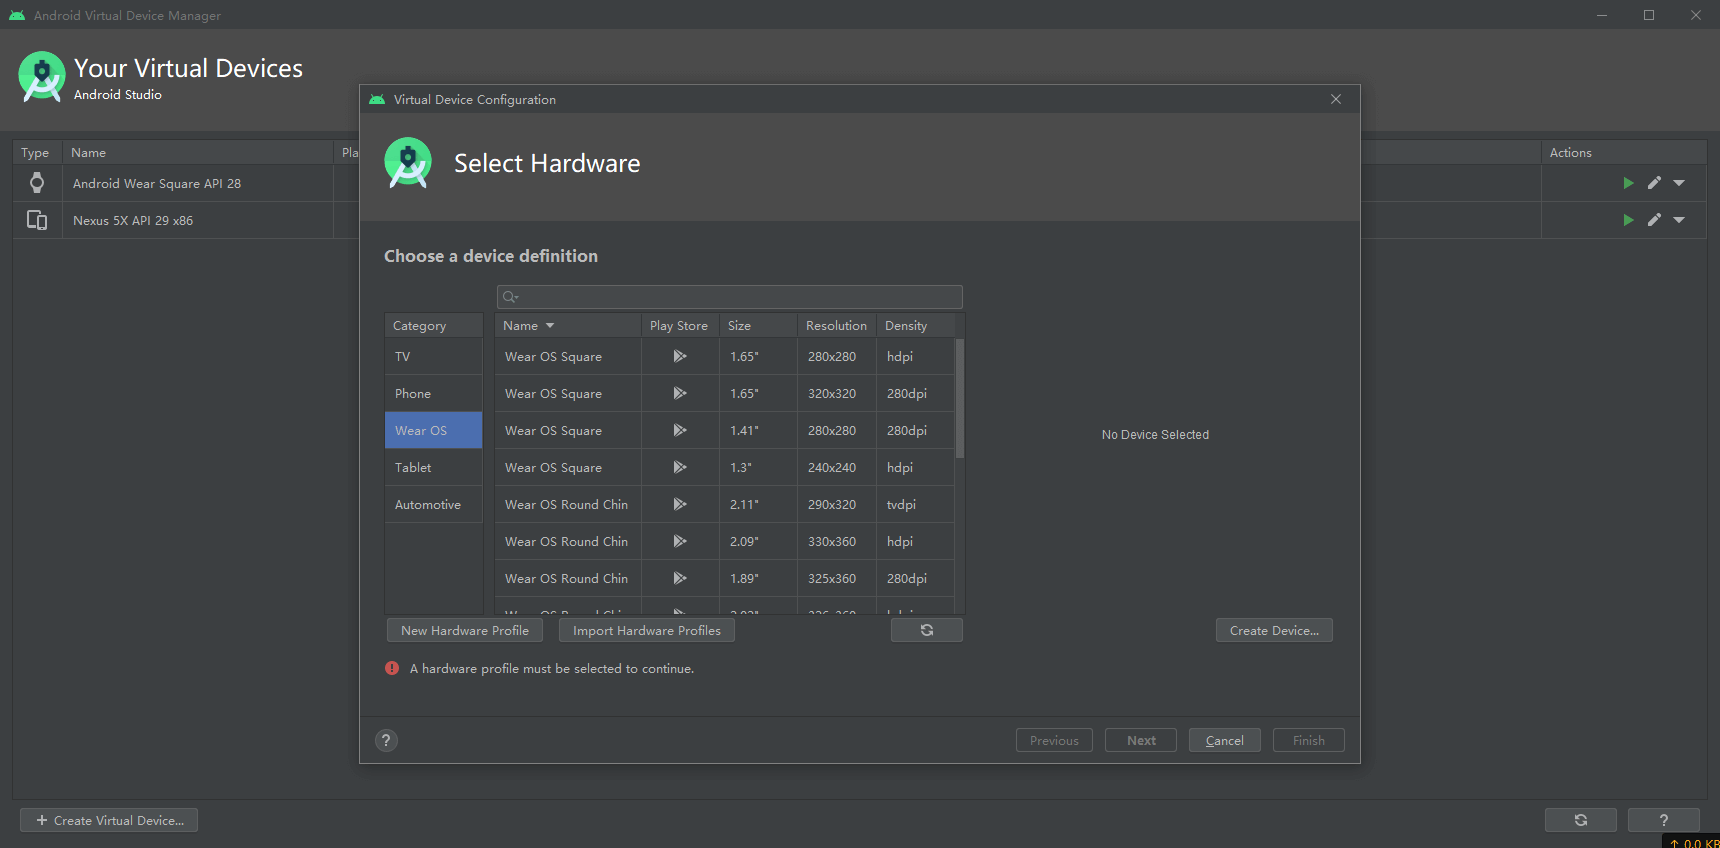This screenshot has height=848, width=1720.
Task: Launch the Nexus 5X API 29 emulator
Action: coord(1628,220)
